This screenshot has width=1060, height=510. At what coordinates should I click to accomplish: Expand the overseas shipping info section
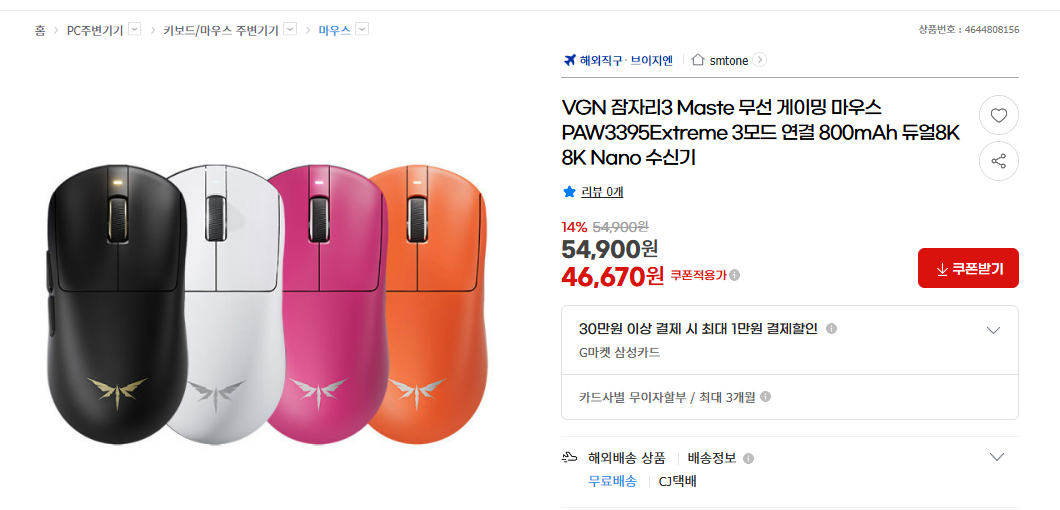click(x=996, y=457)
